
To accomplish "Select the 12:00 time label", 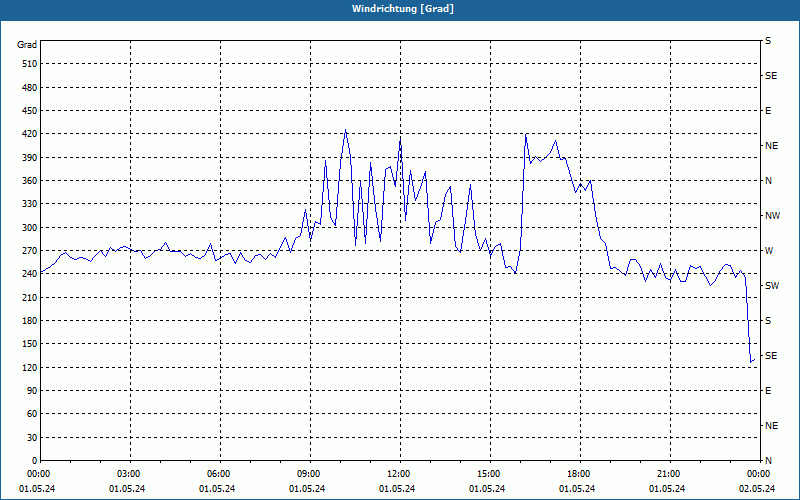I will (x=398, y=474).
